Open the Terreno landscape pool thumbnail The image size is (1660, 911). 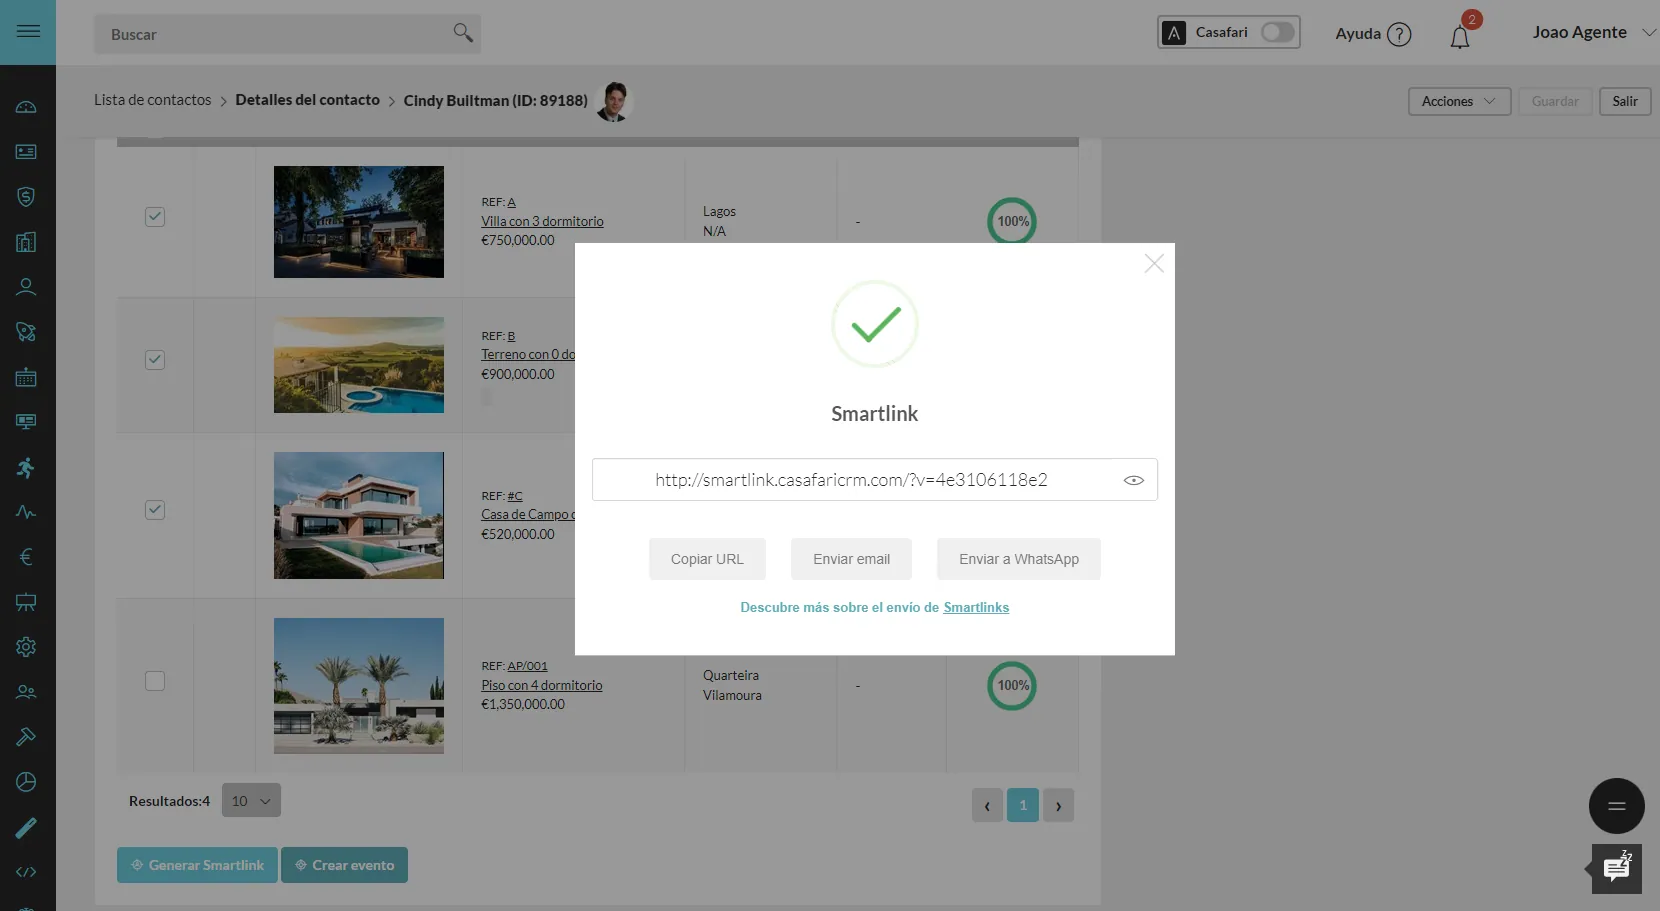coord(359,365)
